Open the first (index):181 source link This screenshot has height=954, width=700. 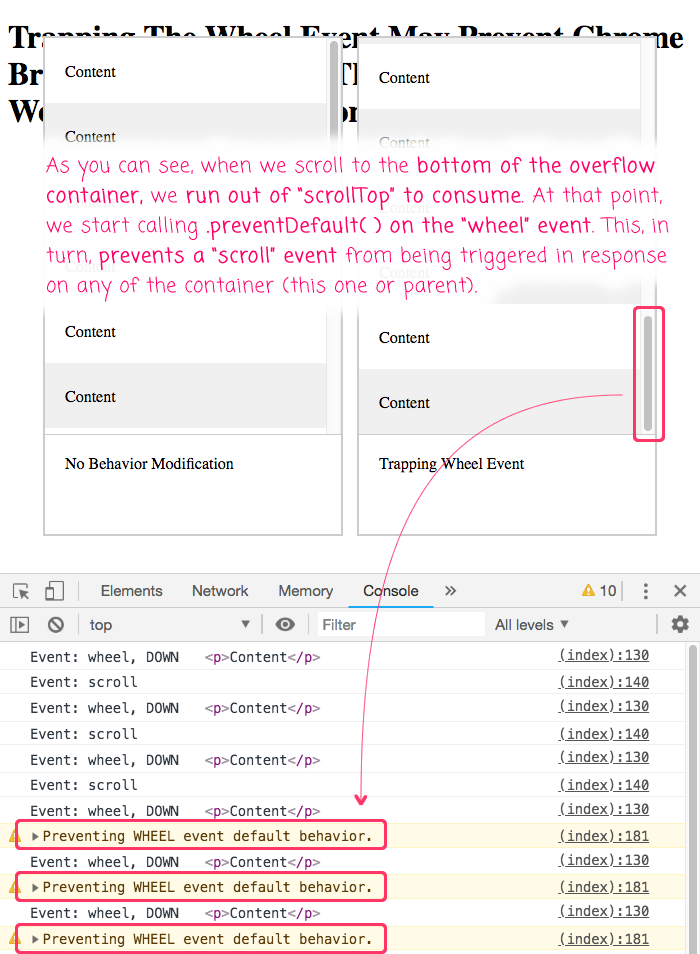[604, 836]
